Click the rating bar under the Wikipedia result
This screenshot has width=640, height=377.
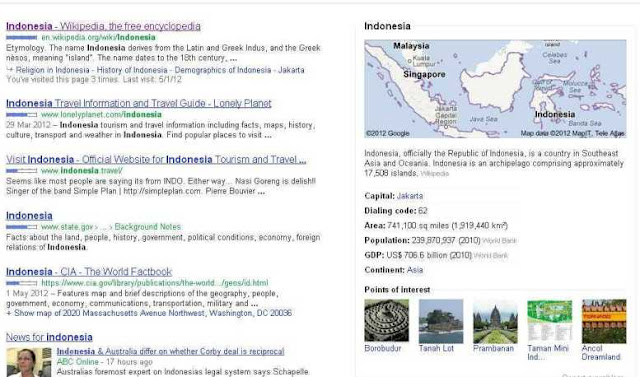tap(22, 38)
